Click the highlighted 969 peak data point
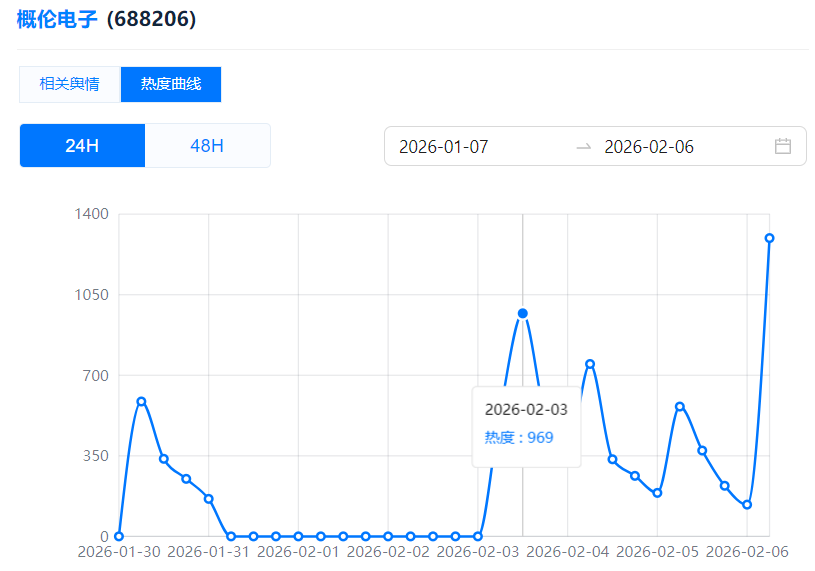The image size is (815, 571). coord(522,313)
